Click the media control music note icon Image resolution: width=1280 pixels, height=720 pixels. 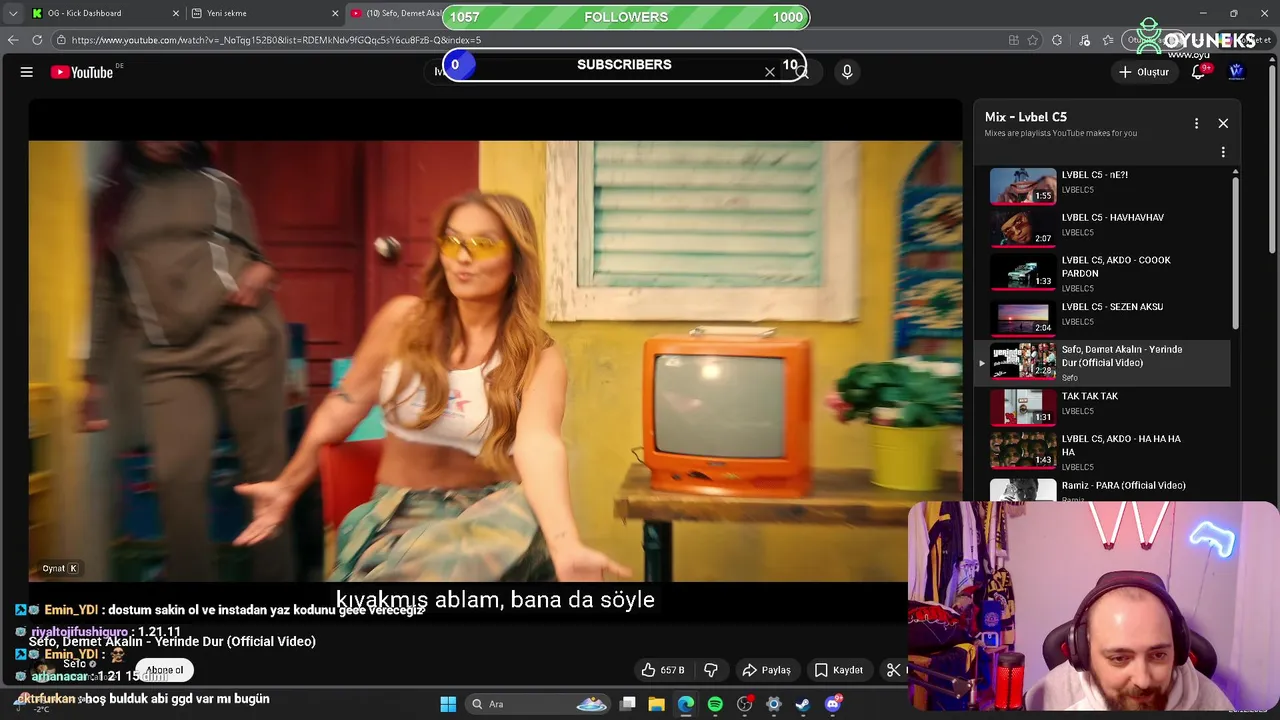tap(1085, 40)
